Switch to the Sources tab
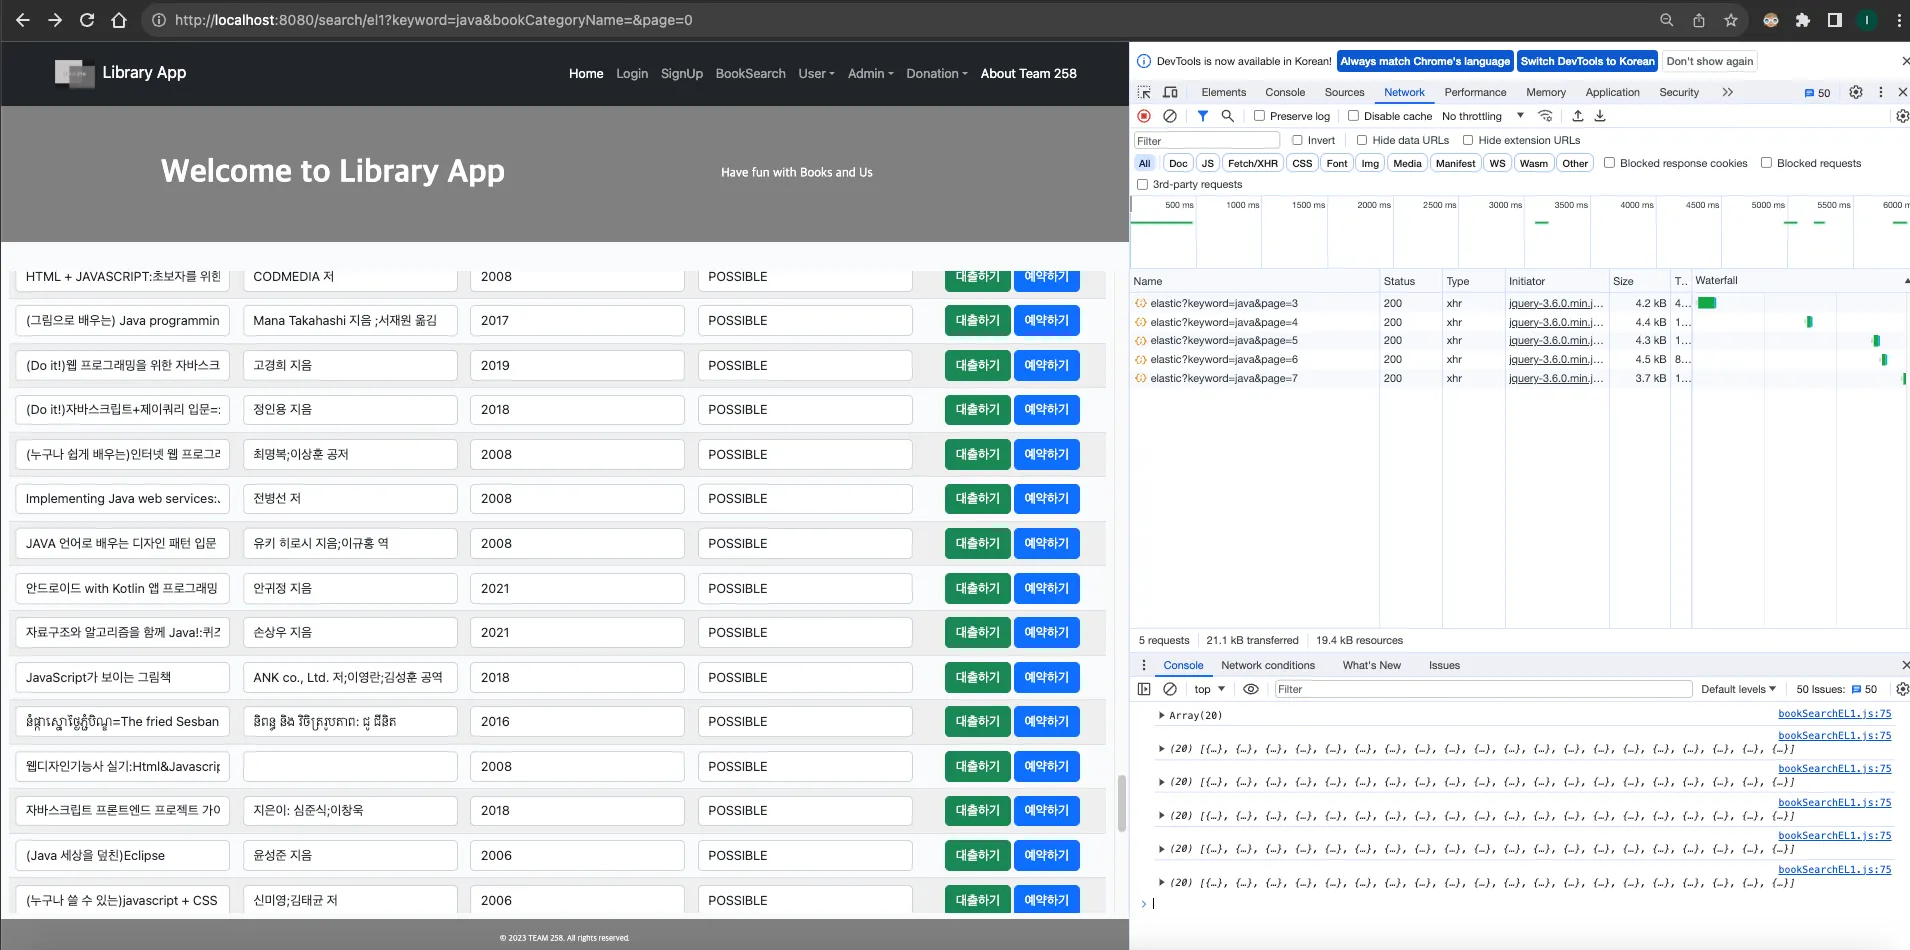Image resolution: width=1910 pixels, height=950 pixels. [x=1344, y=92]
